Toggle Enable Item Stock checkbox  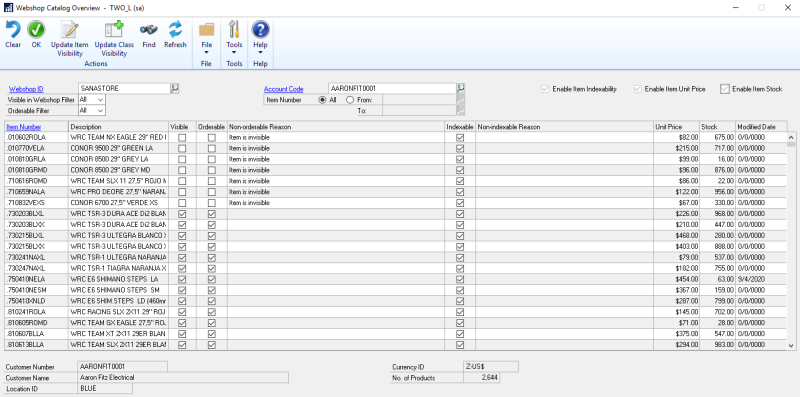[725, 89]
